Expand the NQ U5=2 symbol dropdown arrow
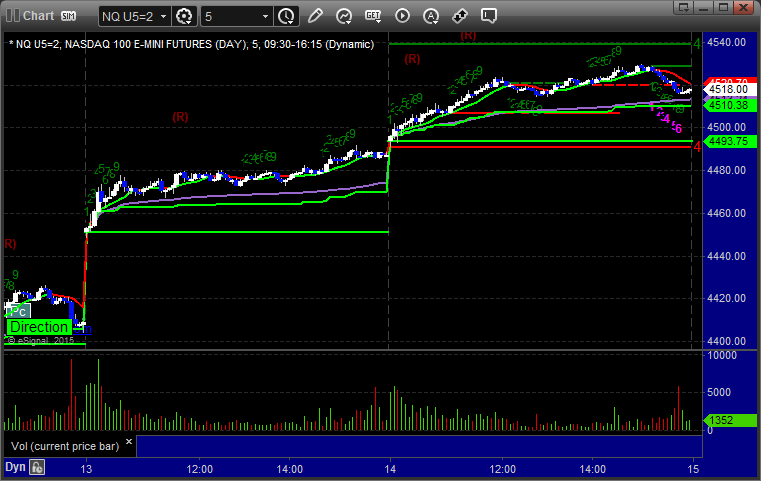 164,17
